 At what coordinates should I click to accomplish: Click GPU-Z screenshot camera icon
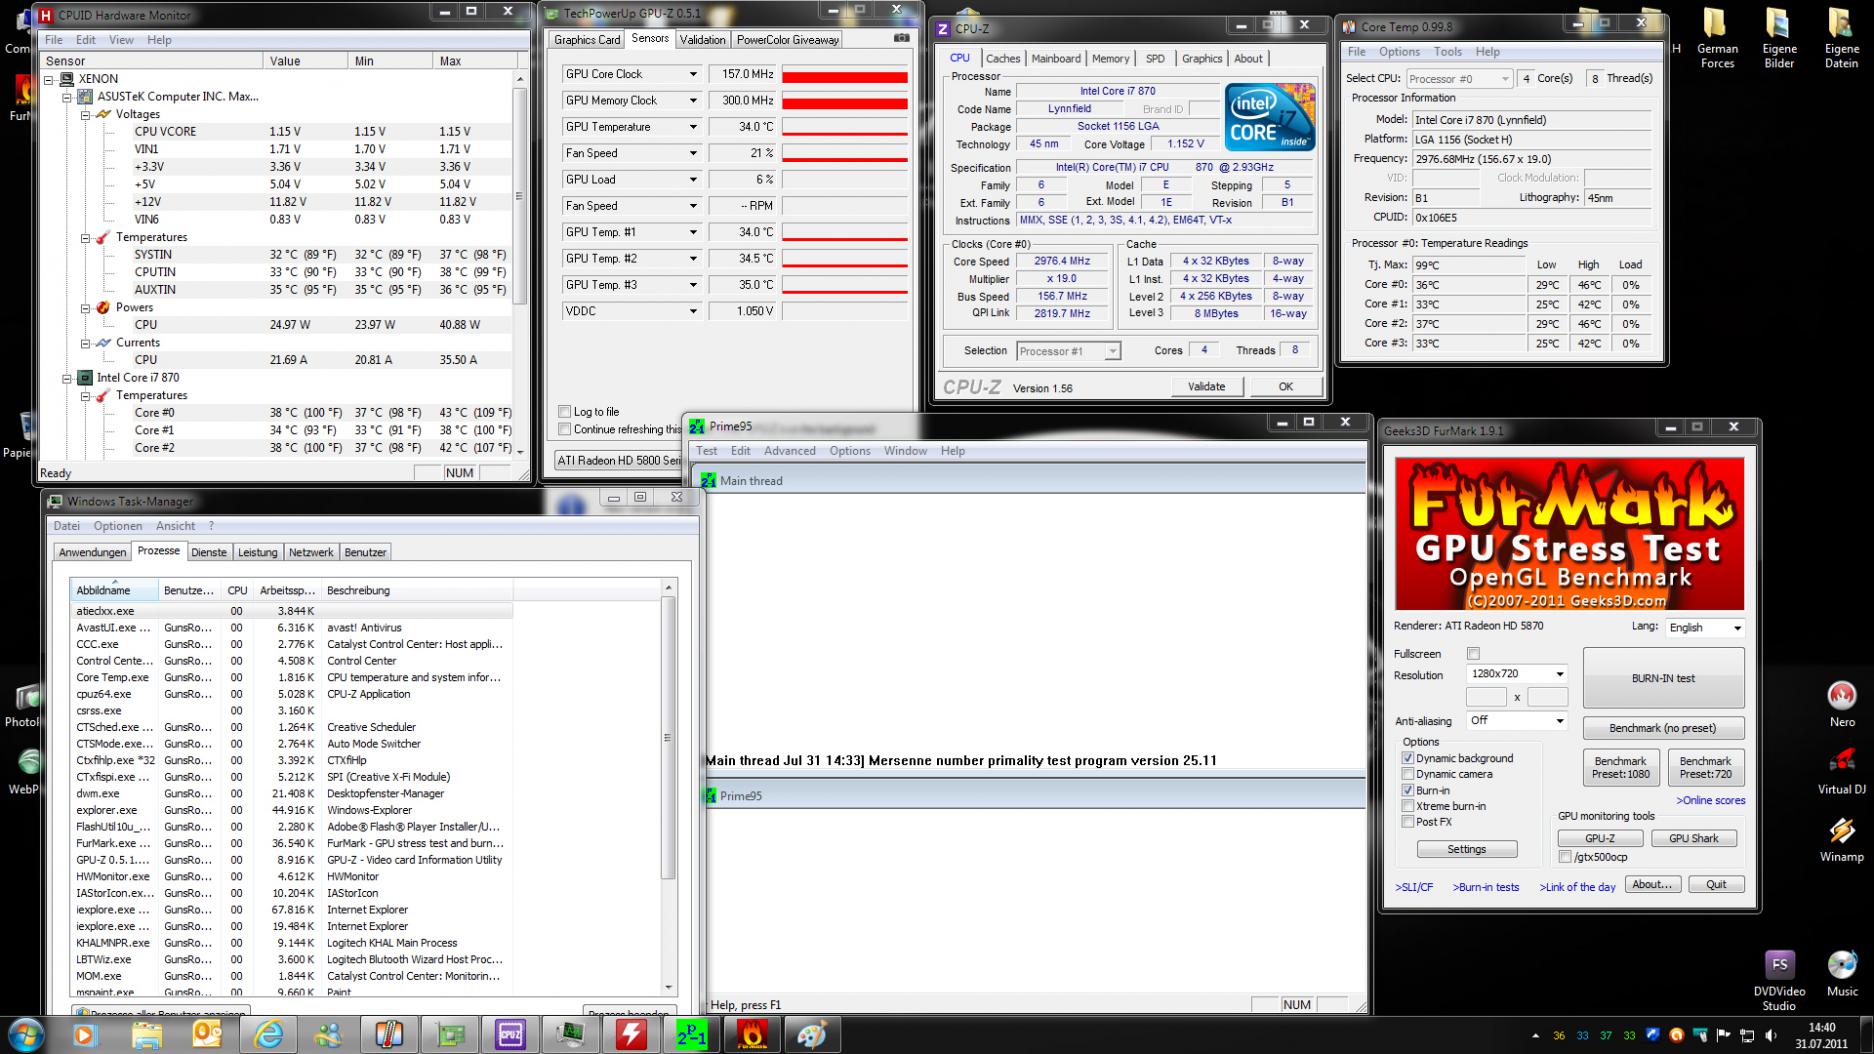(901, 38)
